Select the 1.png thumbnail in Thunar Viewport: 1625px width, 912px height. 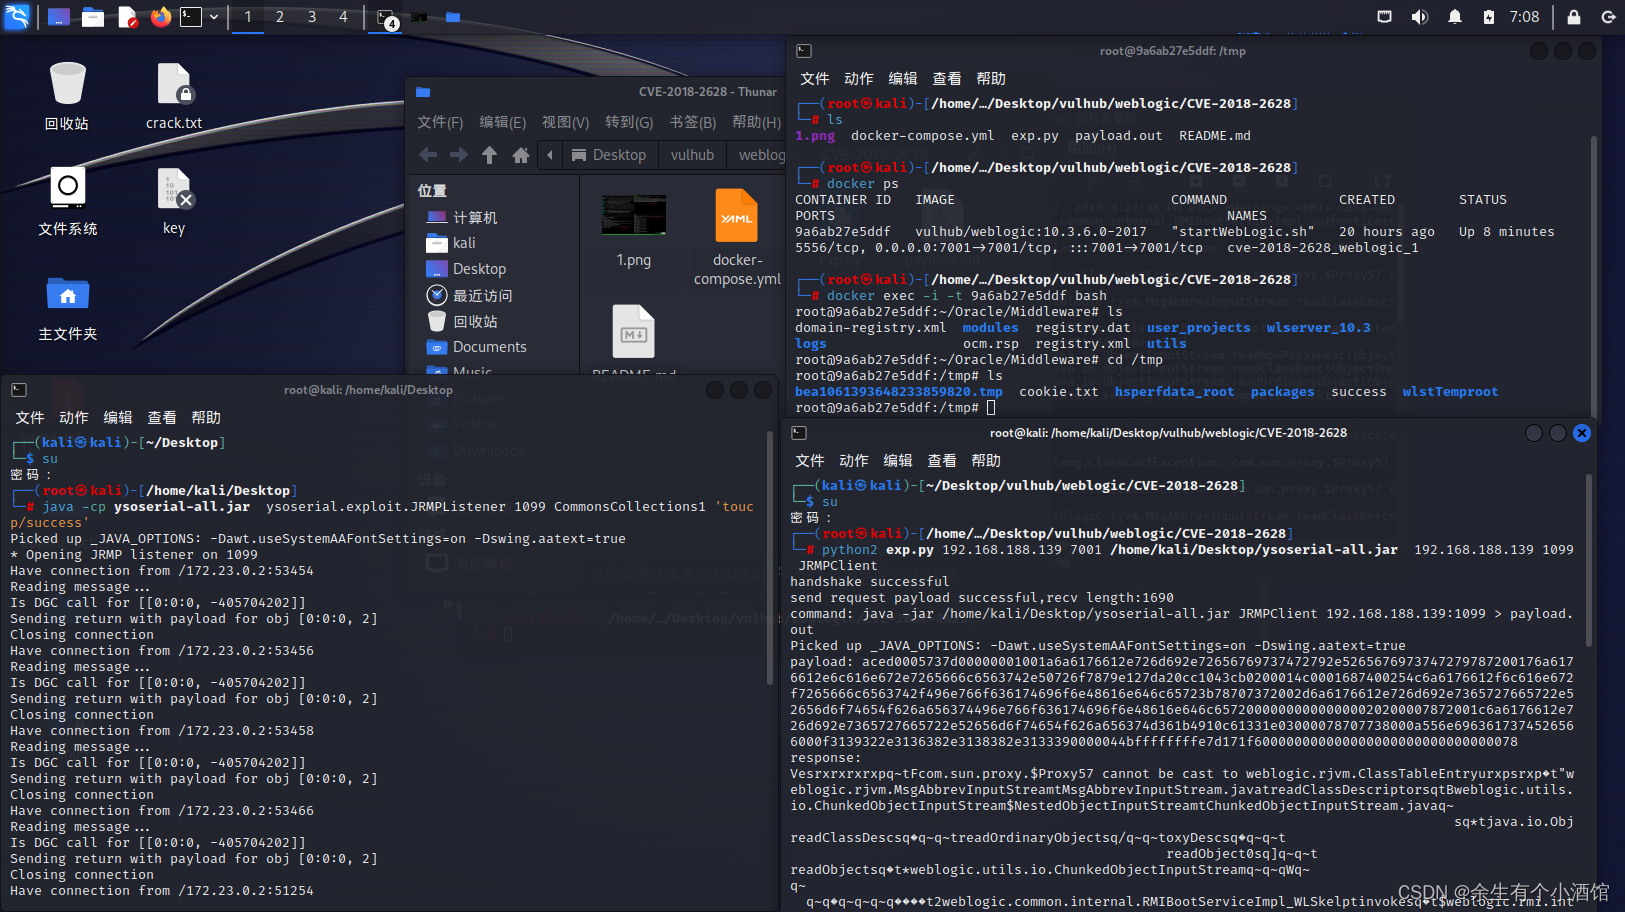634,230
